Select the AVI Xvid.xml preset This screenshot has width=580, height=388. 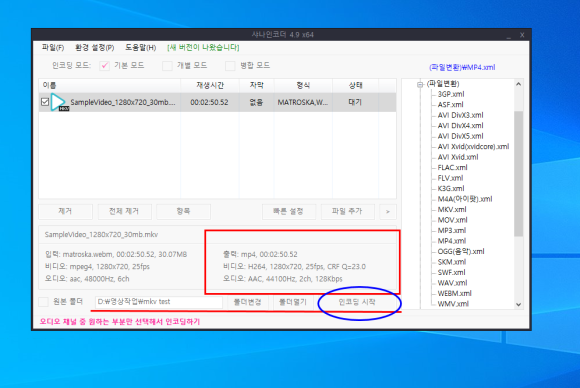pos(458,157)
